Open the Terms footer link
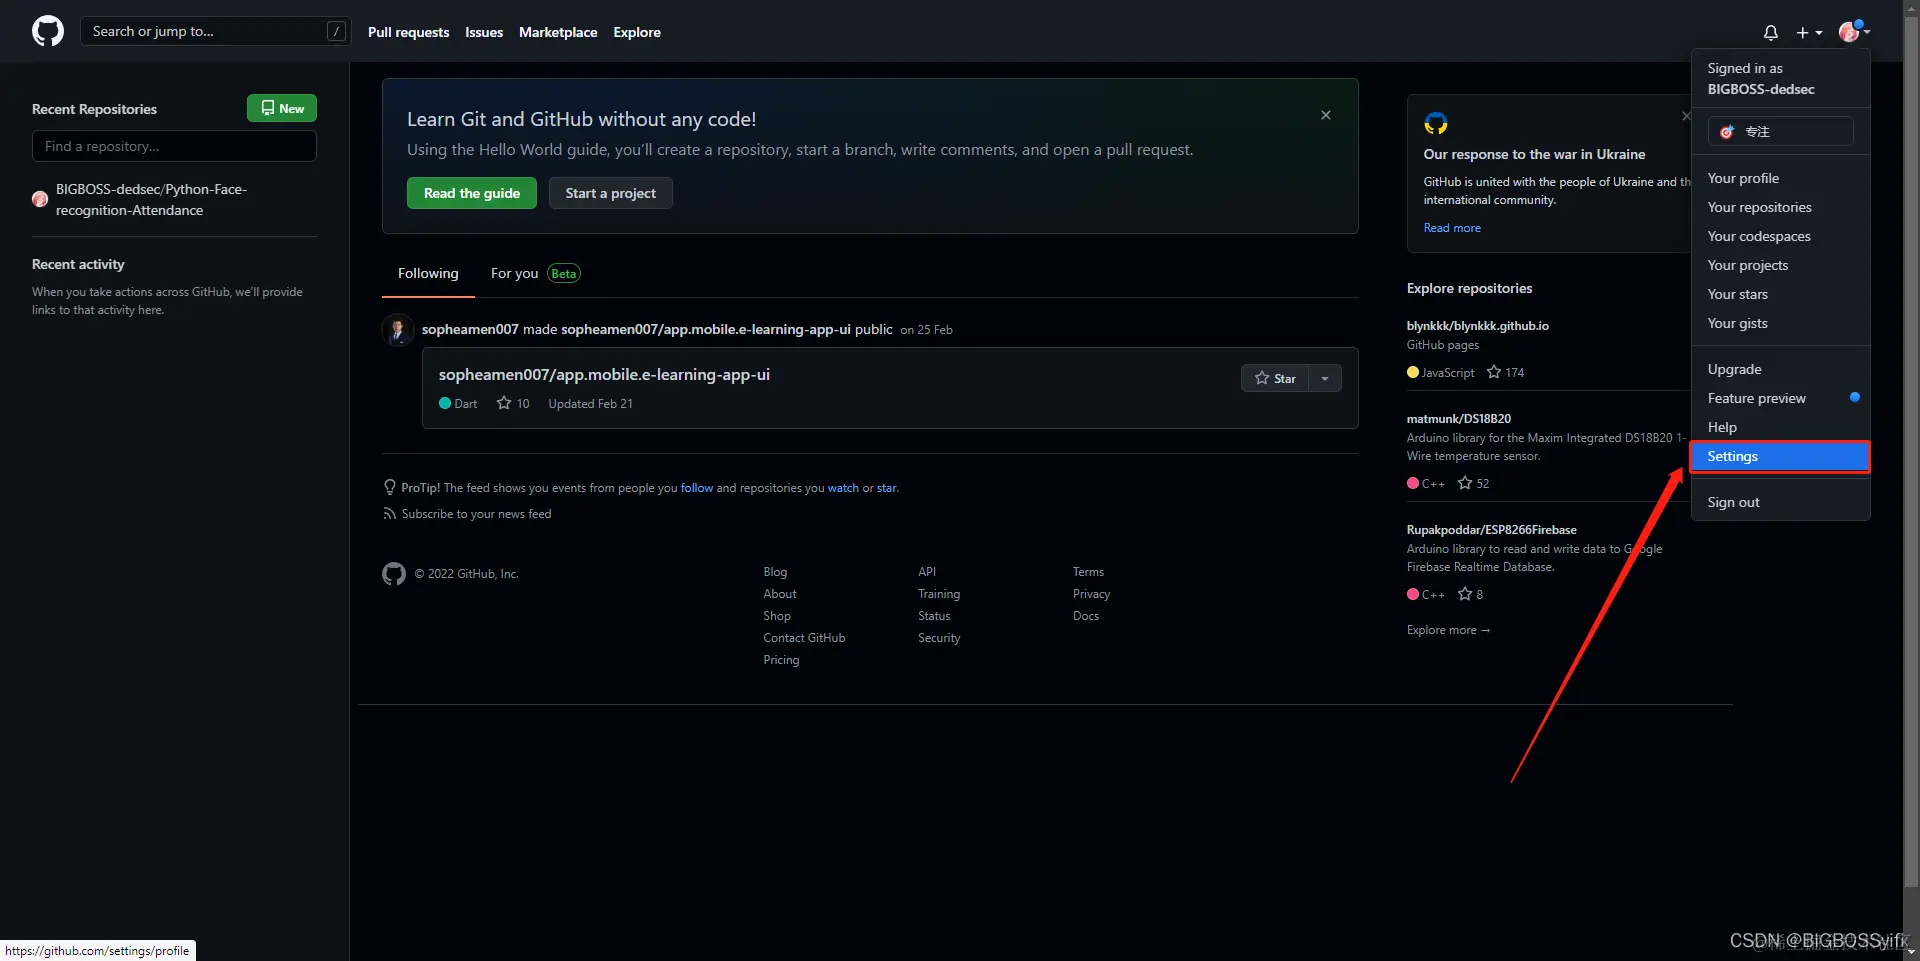The width and height of the screenshot is (1920, 961). 1088,572
